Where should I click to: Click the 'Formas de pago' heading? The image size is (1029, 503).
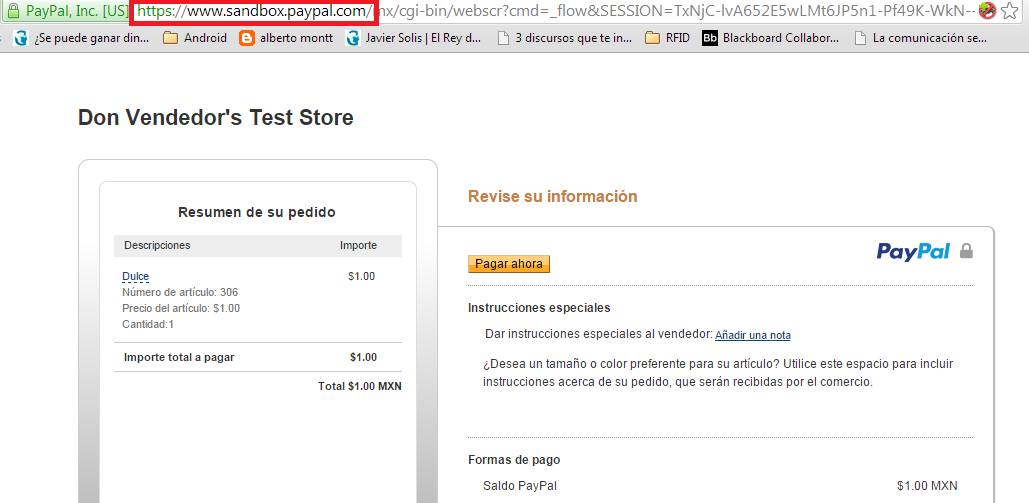(x=514, y=460)
